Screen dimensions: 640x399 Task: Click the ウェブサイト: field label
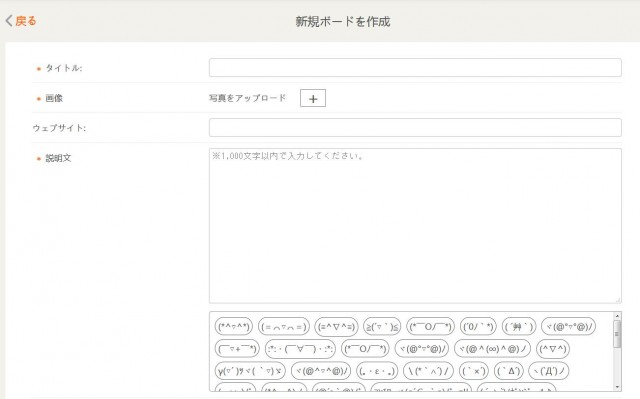pos(59,128)
